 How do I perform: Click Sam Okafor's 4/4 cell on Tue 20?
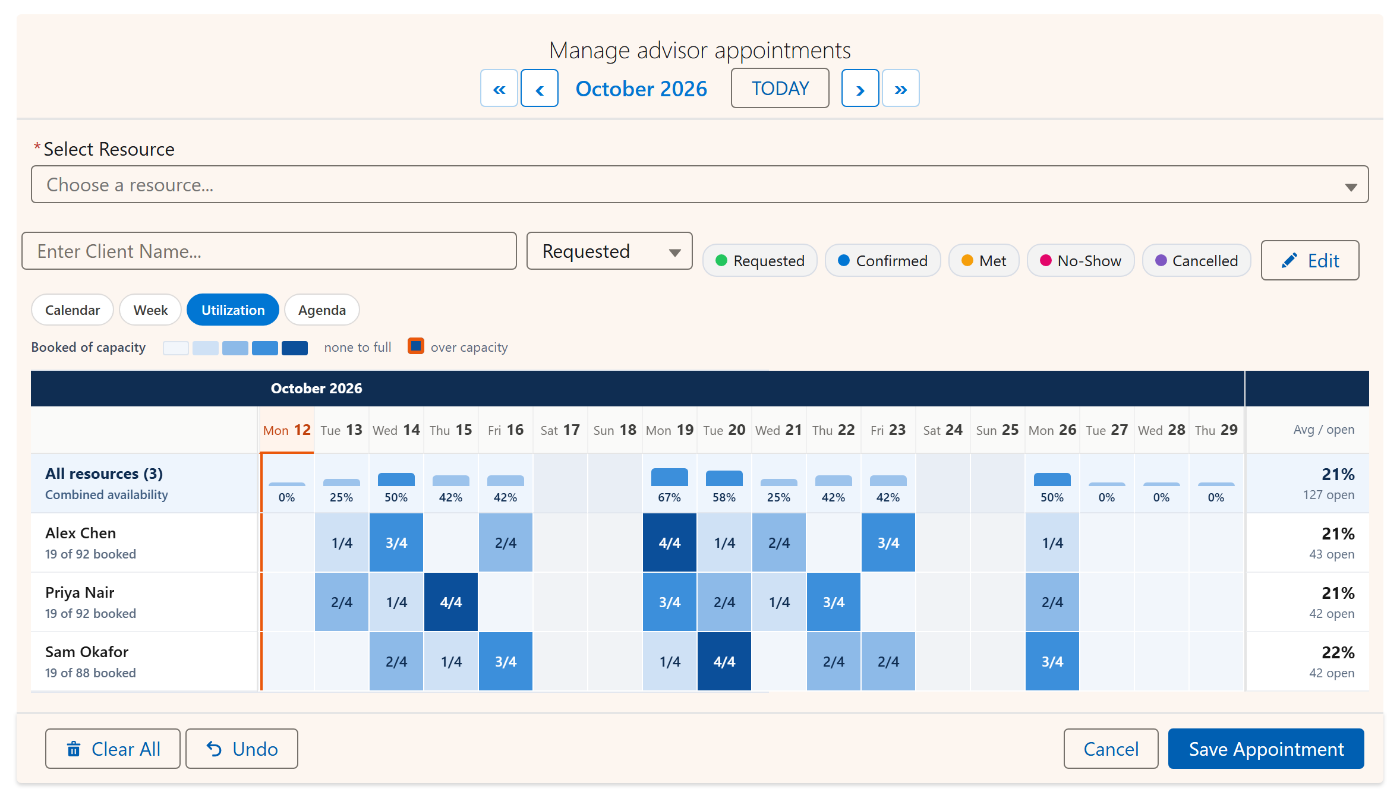(x=724, y=661)
